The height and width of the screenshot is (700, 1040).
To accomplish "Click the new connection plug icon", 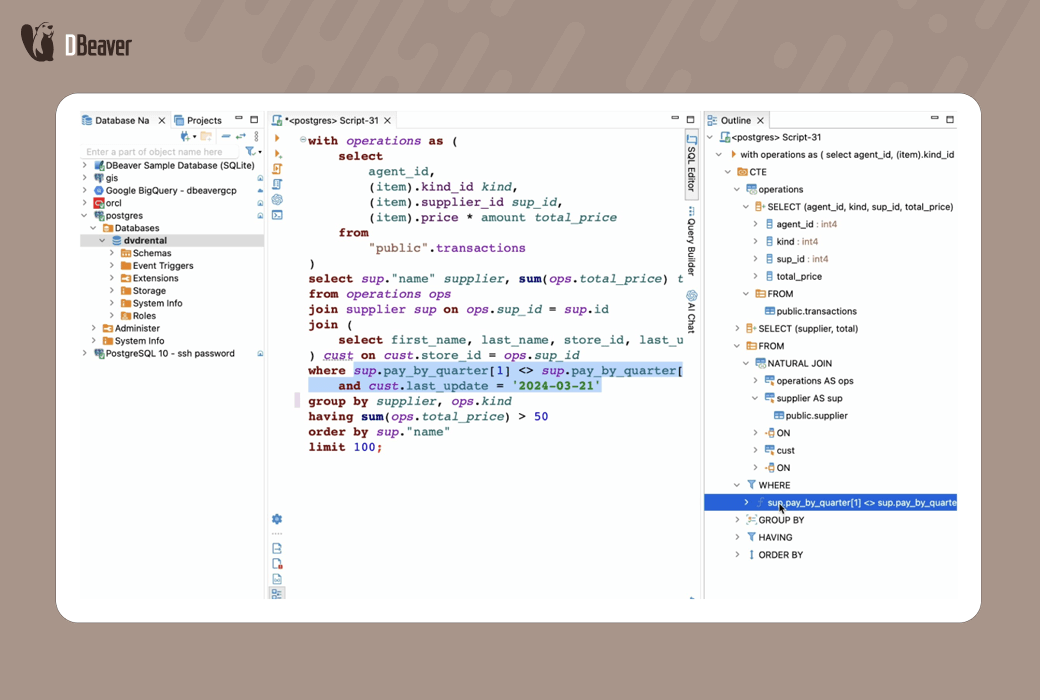I will point(185,137).
